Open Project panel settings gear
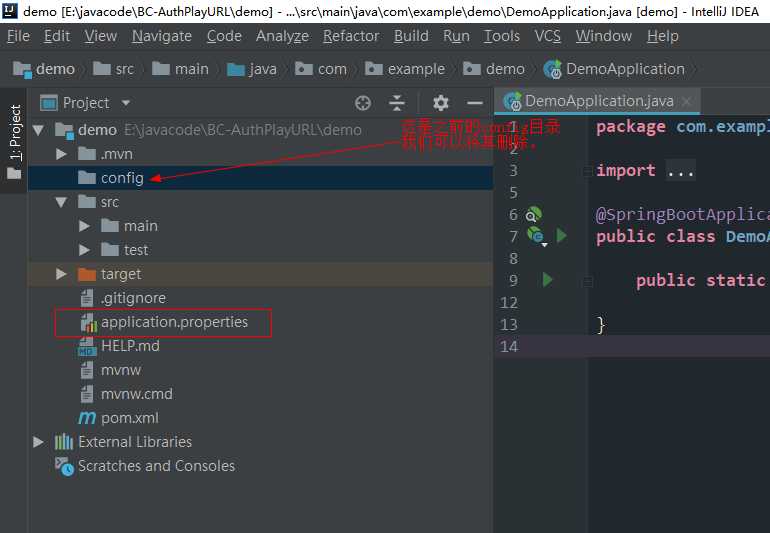Screen dimensions: 770x533 click(x=440, y=103)
